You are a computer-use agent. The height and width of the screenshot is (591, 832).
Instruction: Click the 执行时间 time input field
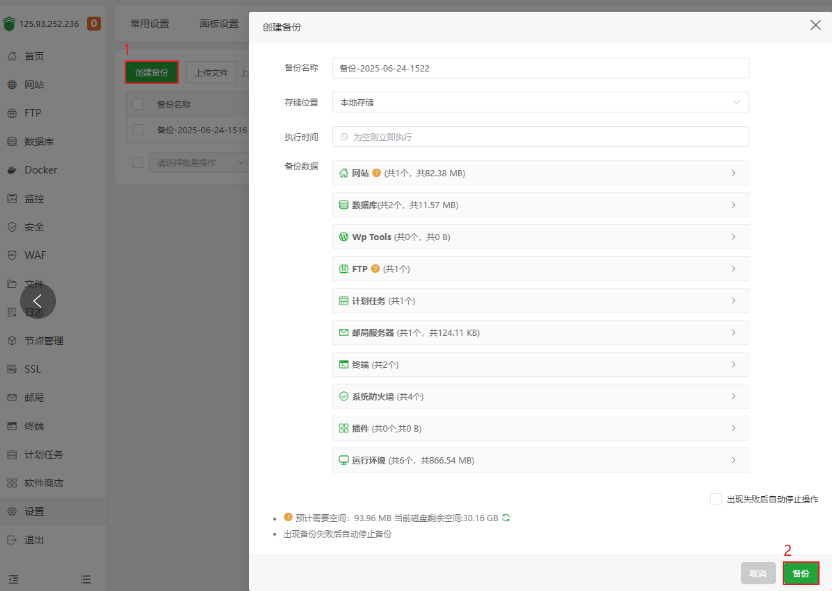click(x=540, y=137)
